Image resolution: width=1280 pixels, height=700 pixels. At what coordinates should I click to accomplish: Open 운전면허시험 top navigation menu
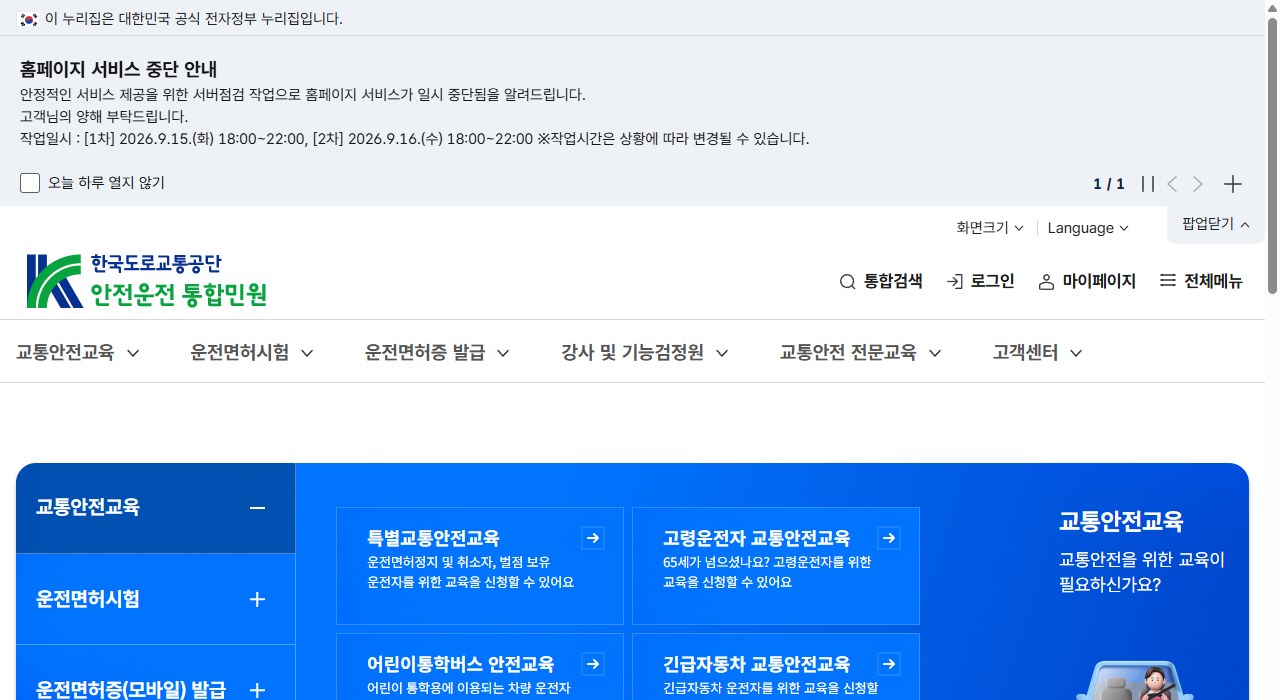coord(252,352)
